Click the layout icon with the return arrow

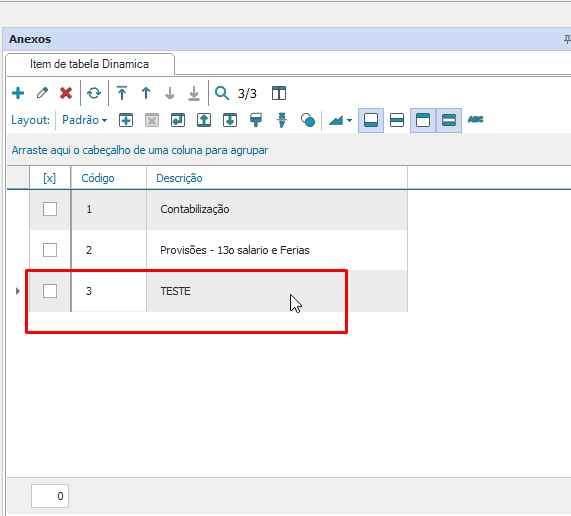click(178, 120)
